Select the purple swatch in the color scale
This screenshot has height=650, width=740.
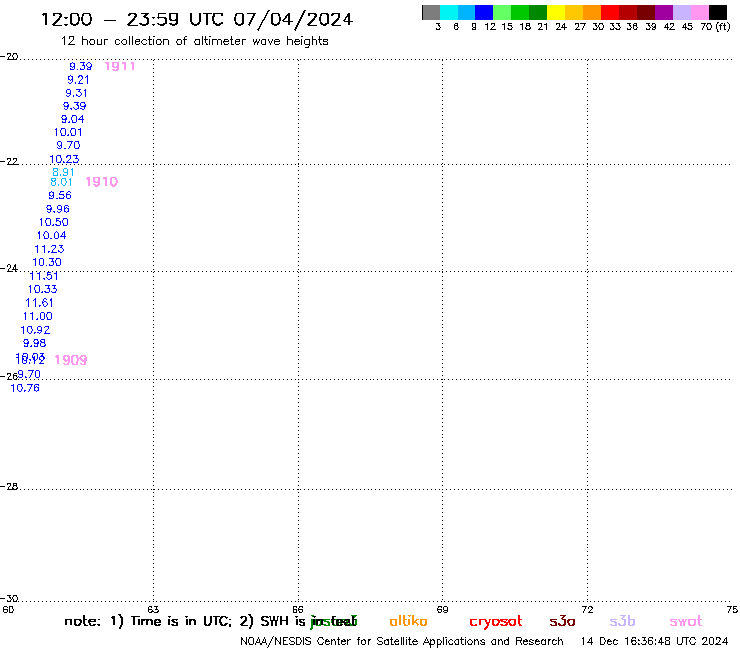[x=664, y=12]
